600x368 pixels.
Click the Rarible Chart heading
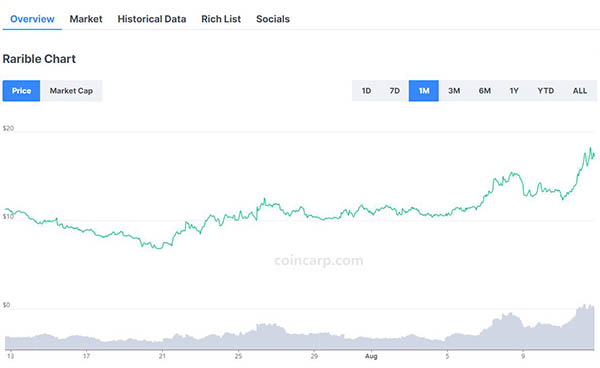39,59
